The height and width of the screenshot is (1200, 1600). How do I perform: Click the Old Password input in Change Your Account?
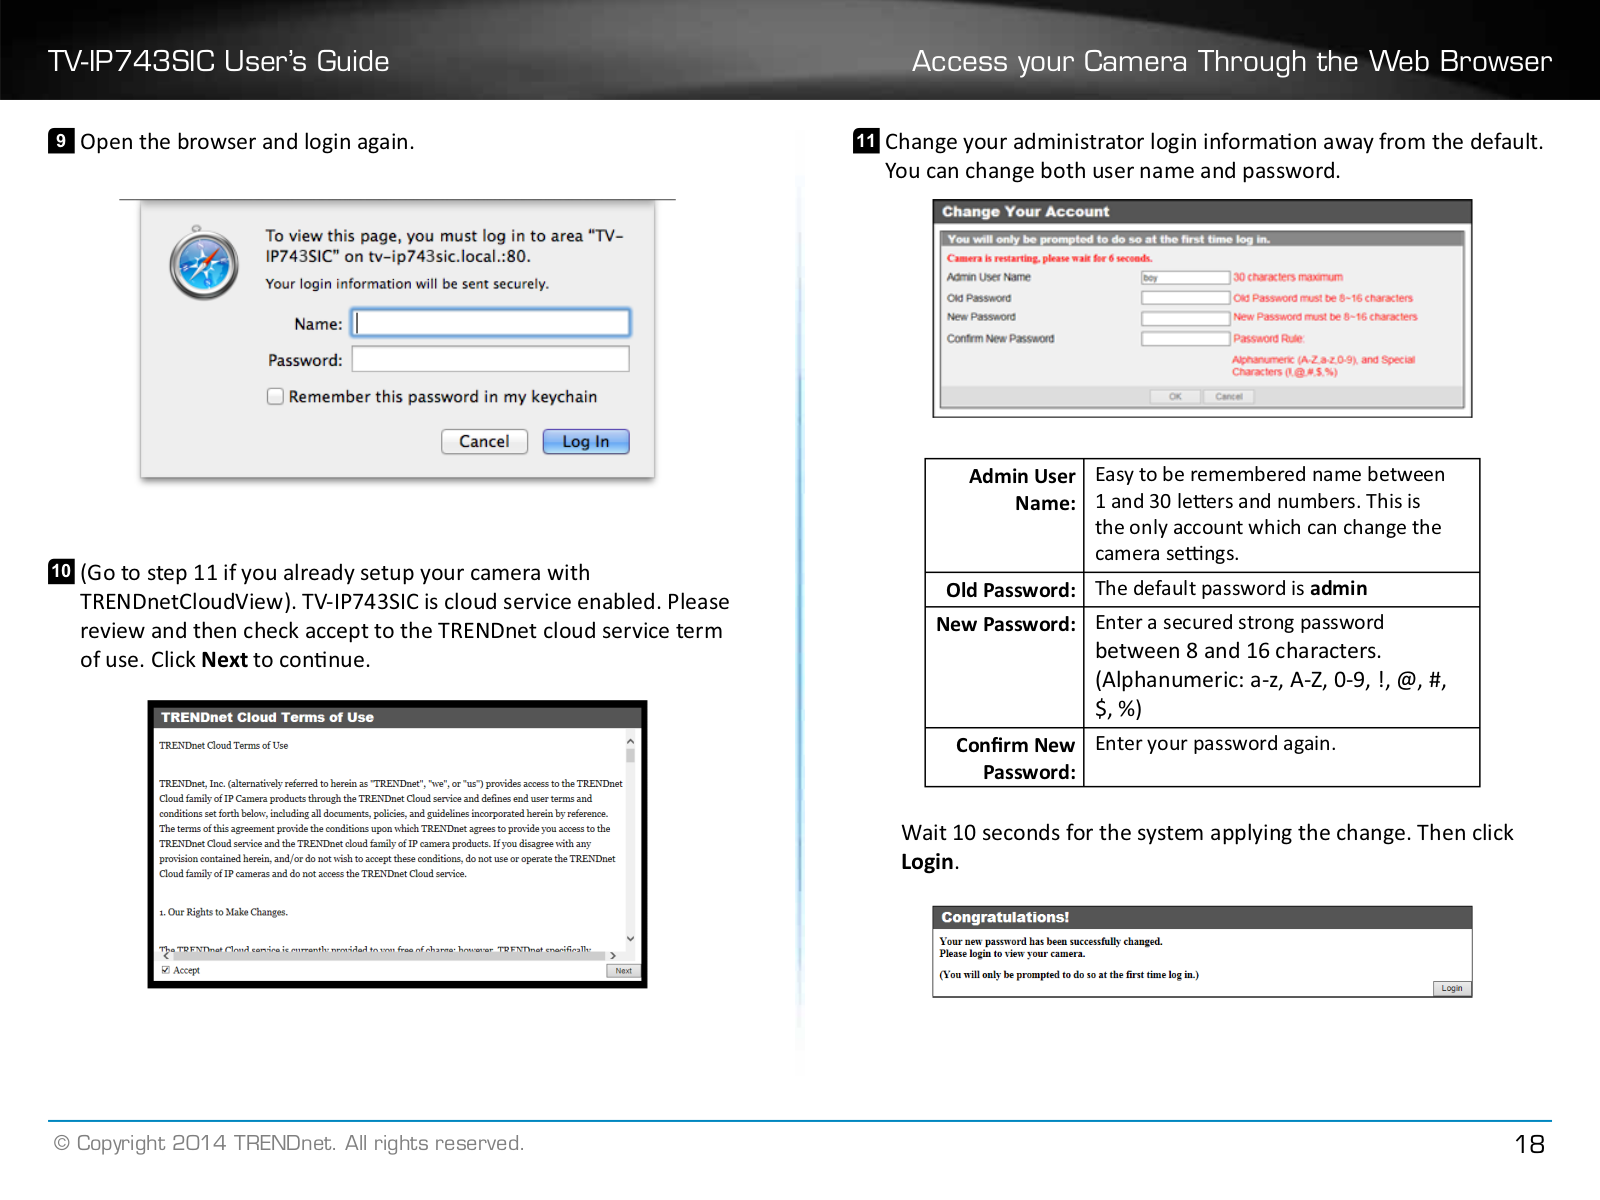click(1185, 298)
